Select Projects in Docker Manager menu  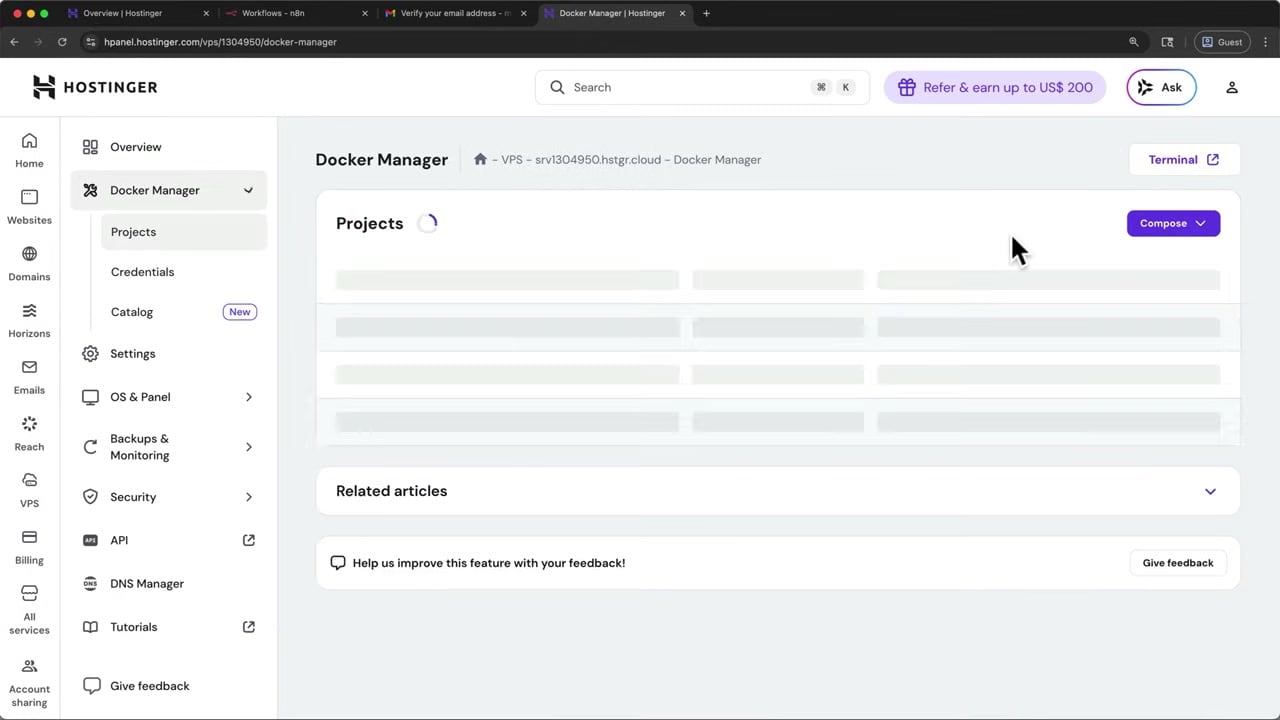tap(184, 232)
